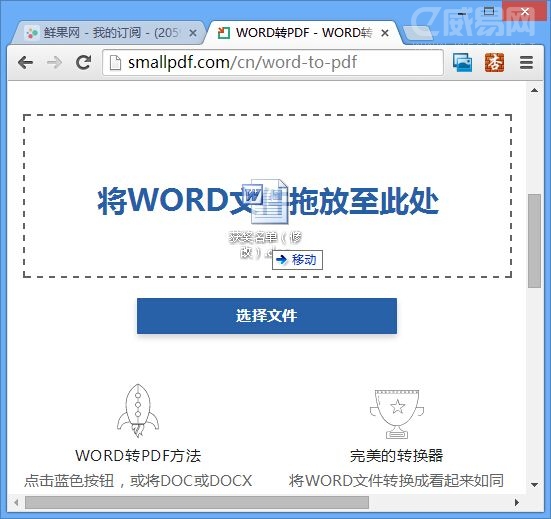
Task: Go back with the browser back arrow
Action: pos(25,63)
